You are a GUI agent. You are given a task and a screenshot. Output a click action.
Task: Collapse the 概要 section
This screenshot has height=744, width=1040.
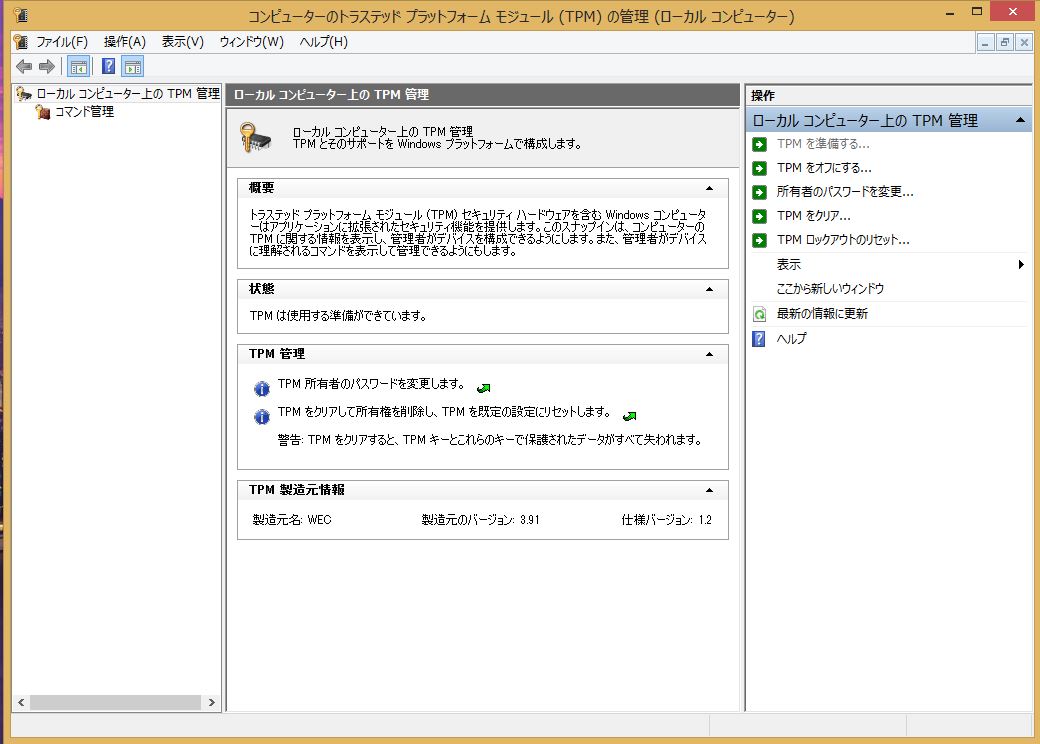[x=709, y=188]
